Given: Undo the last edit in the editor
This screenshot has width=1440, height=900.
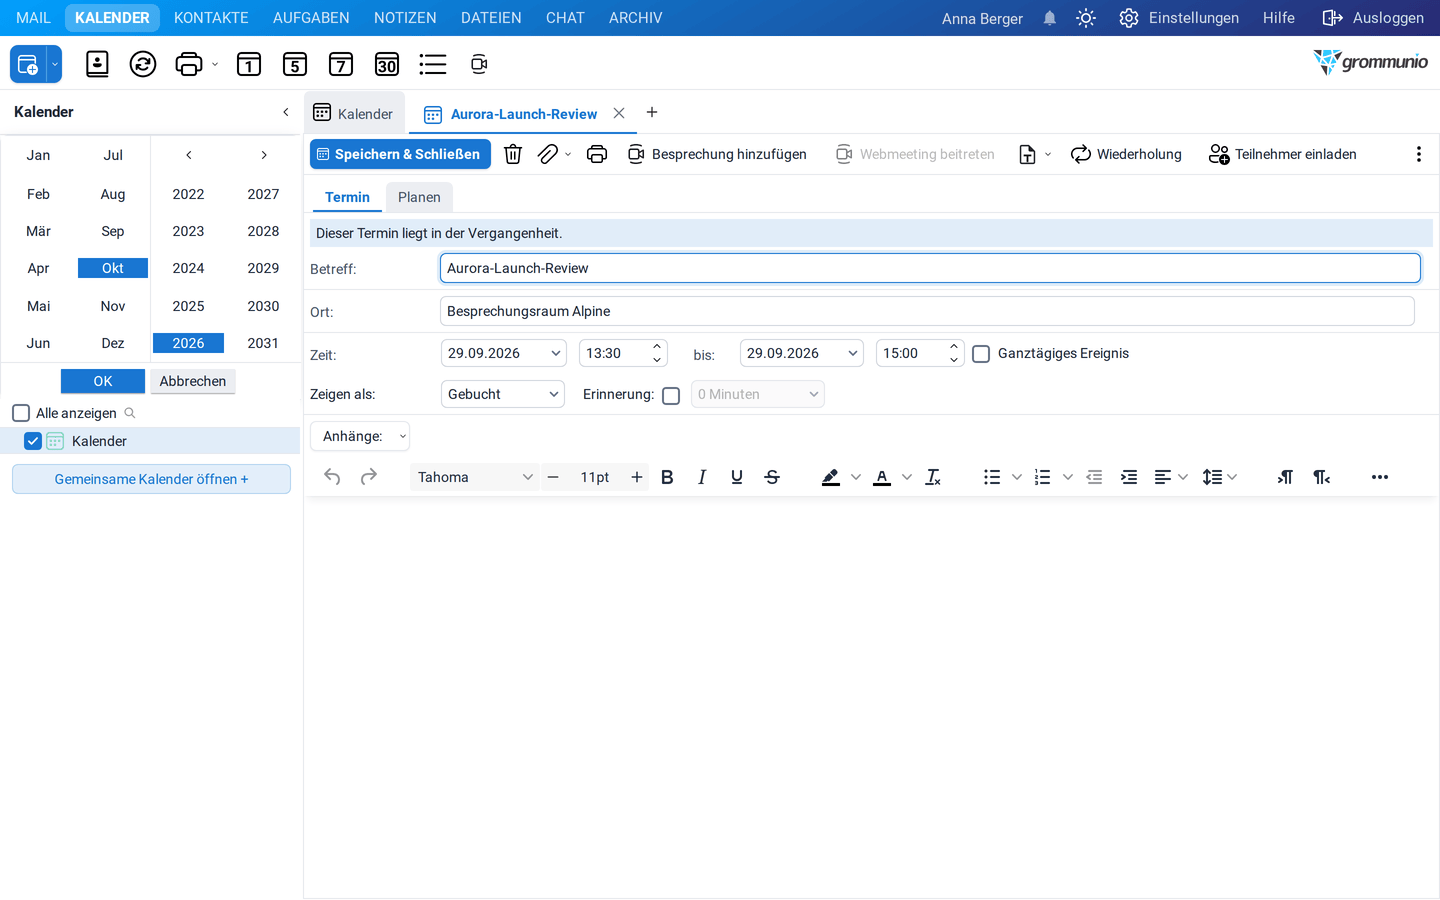Looking at the screenshot, I should [x=332, y=477].
